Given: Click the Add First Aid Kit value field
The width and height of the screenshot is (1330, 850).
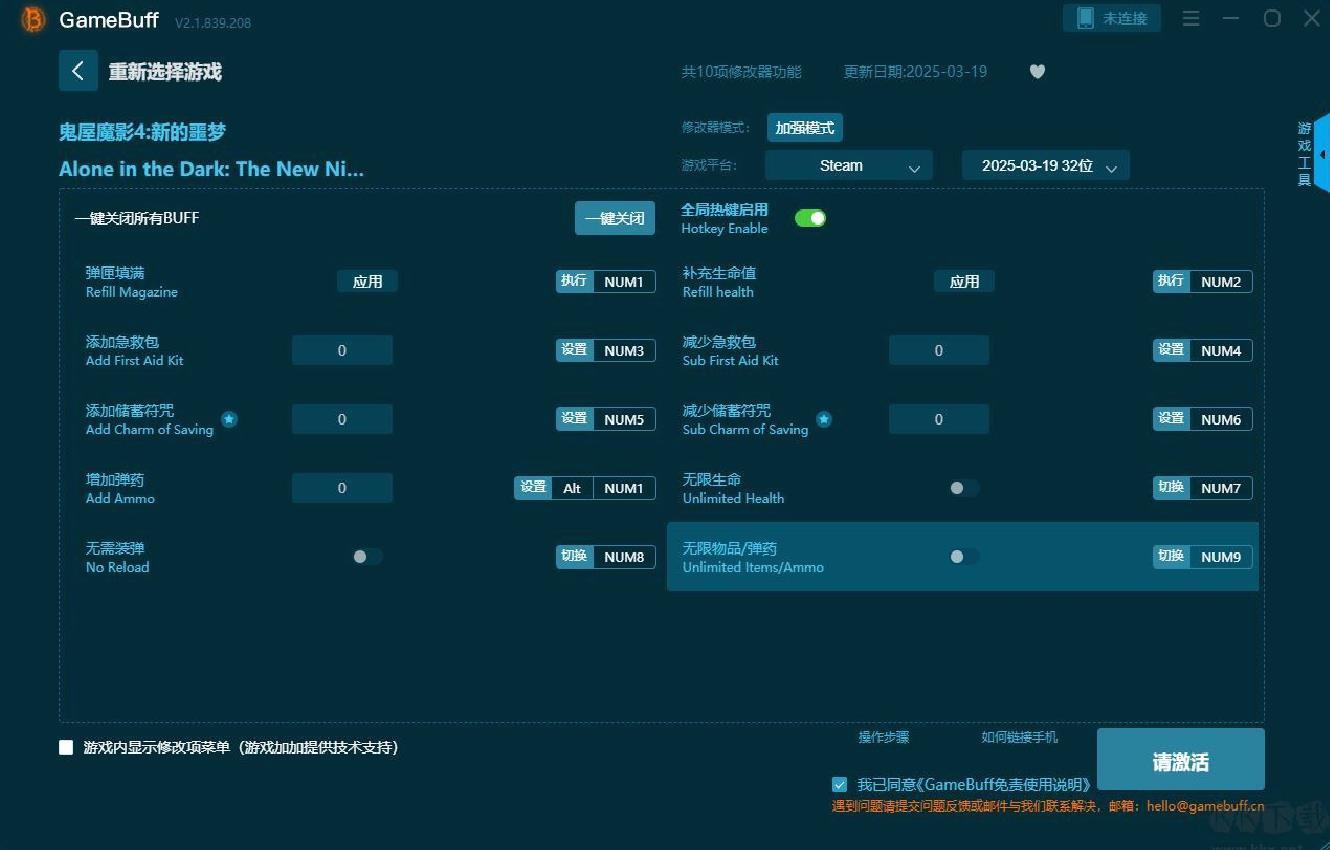Looking at the screenshot, I should pos(342,350).
